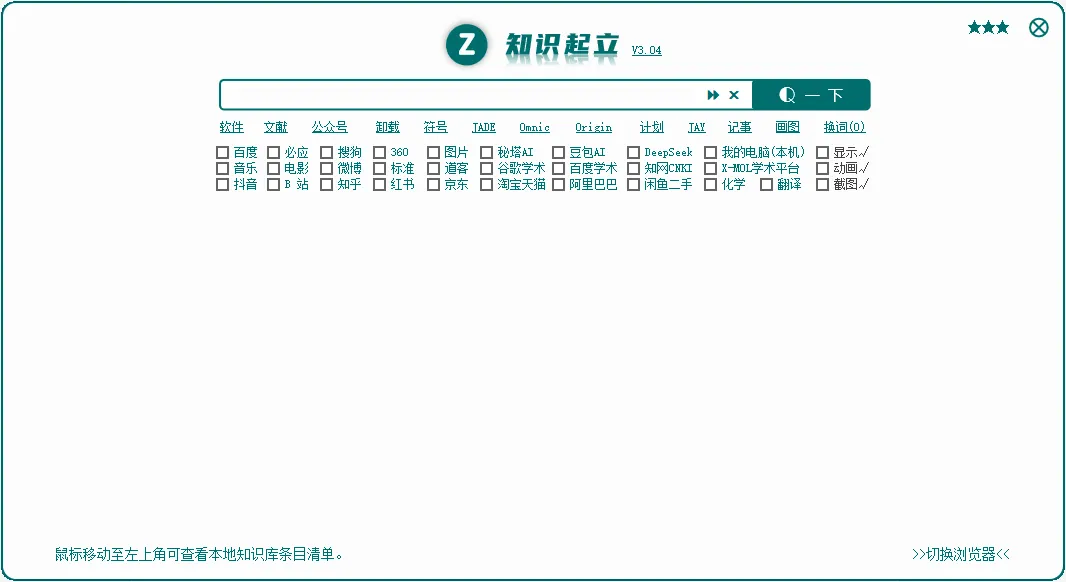Click the 换词(0) link
Screen dimensions: 1066x582
click(844, 127)
